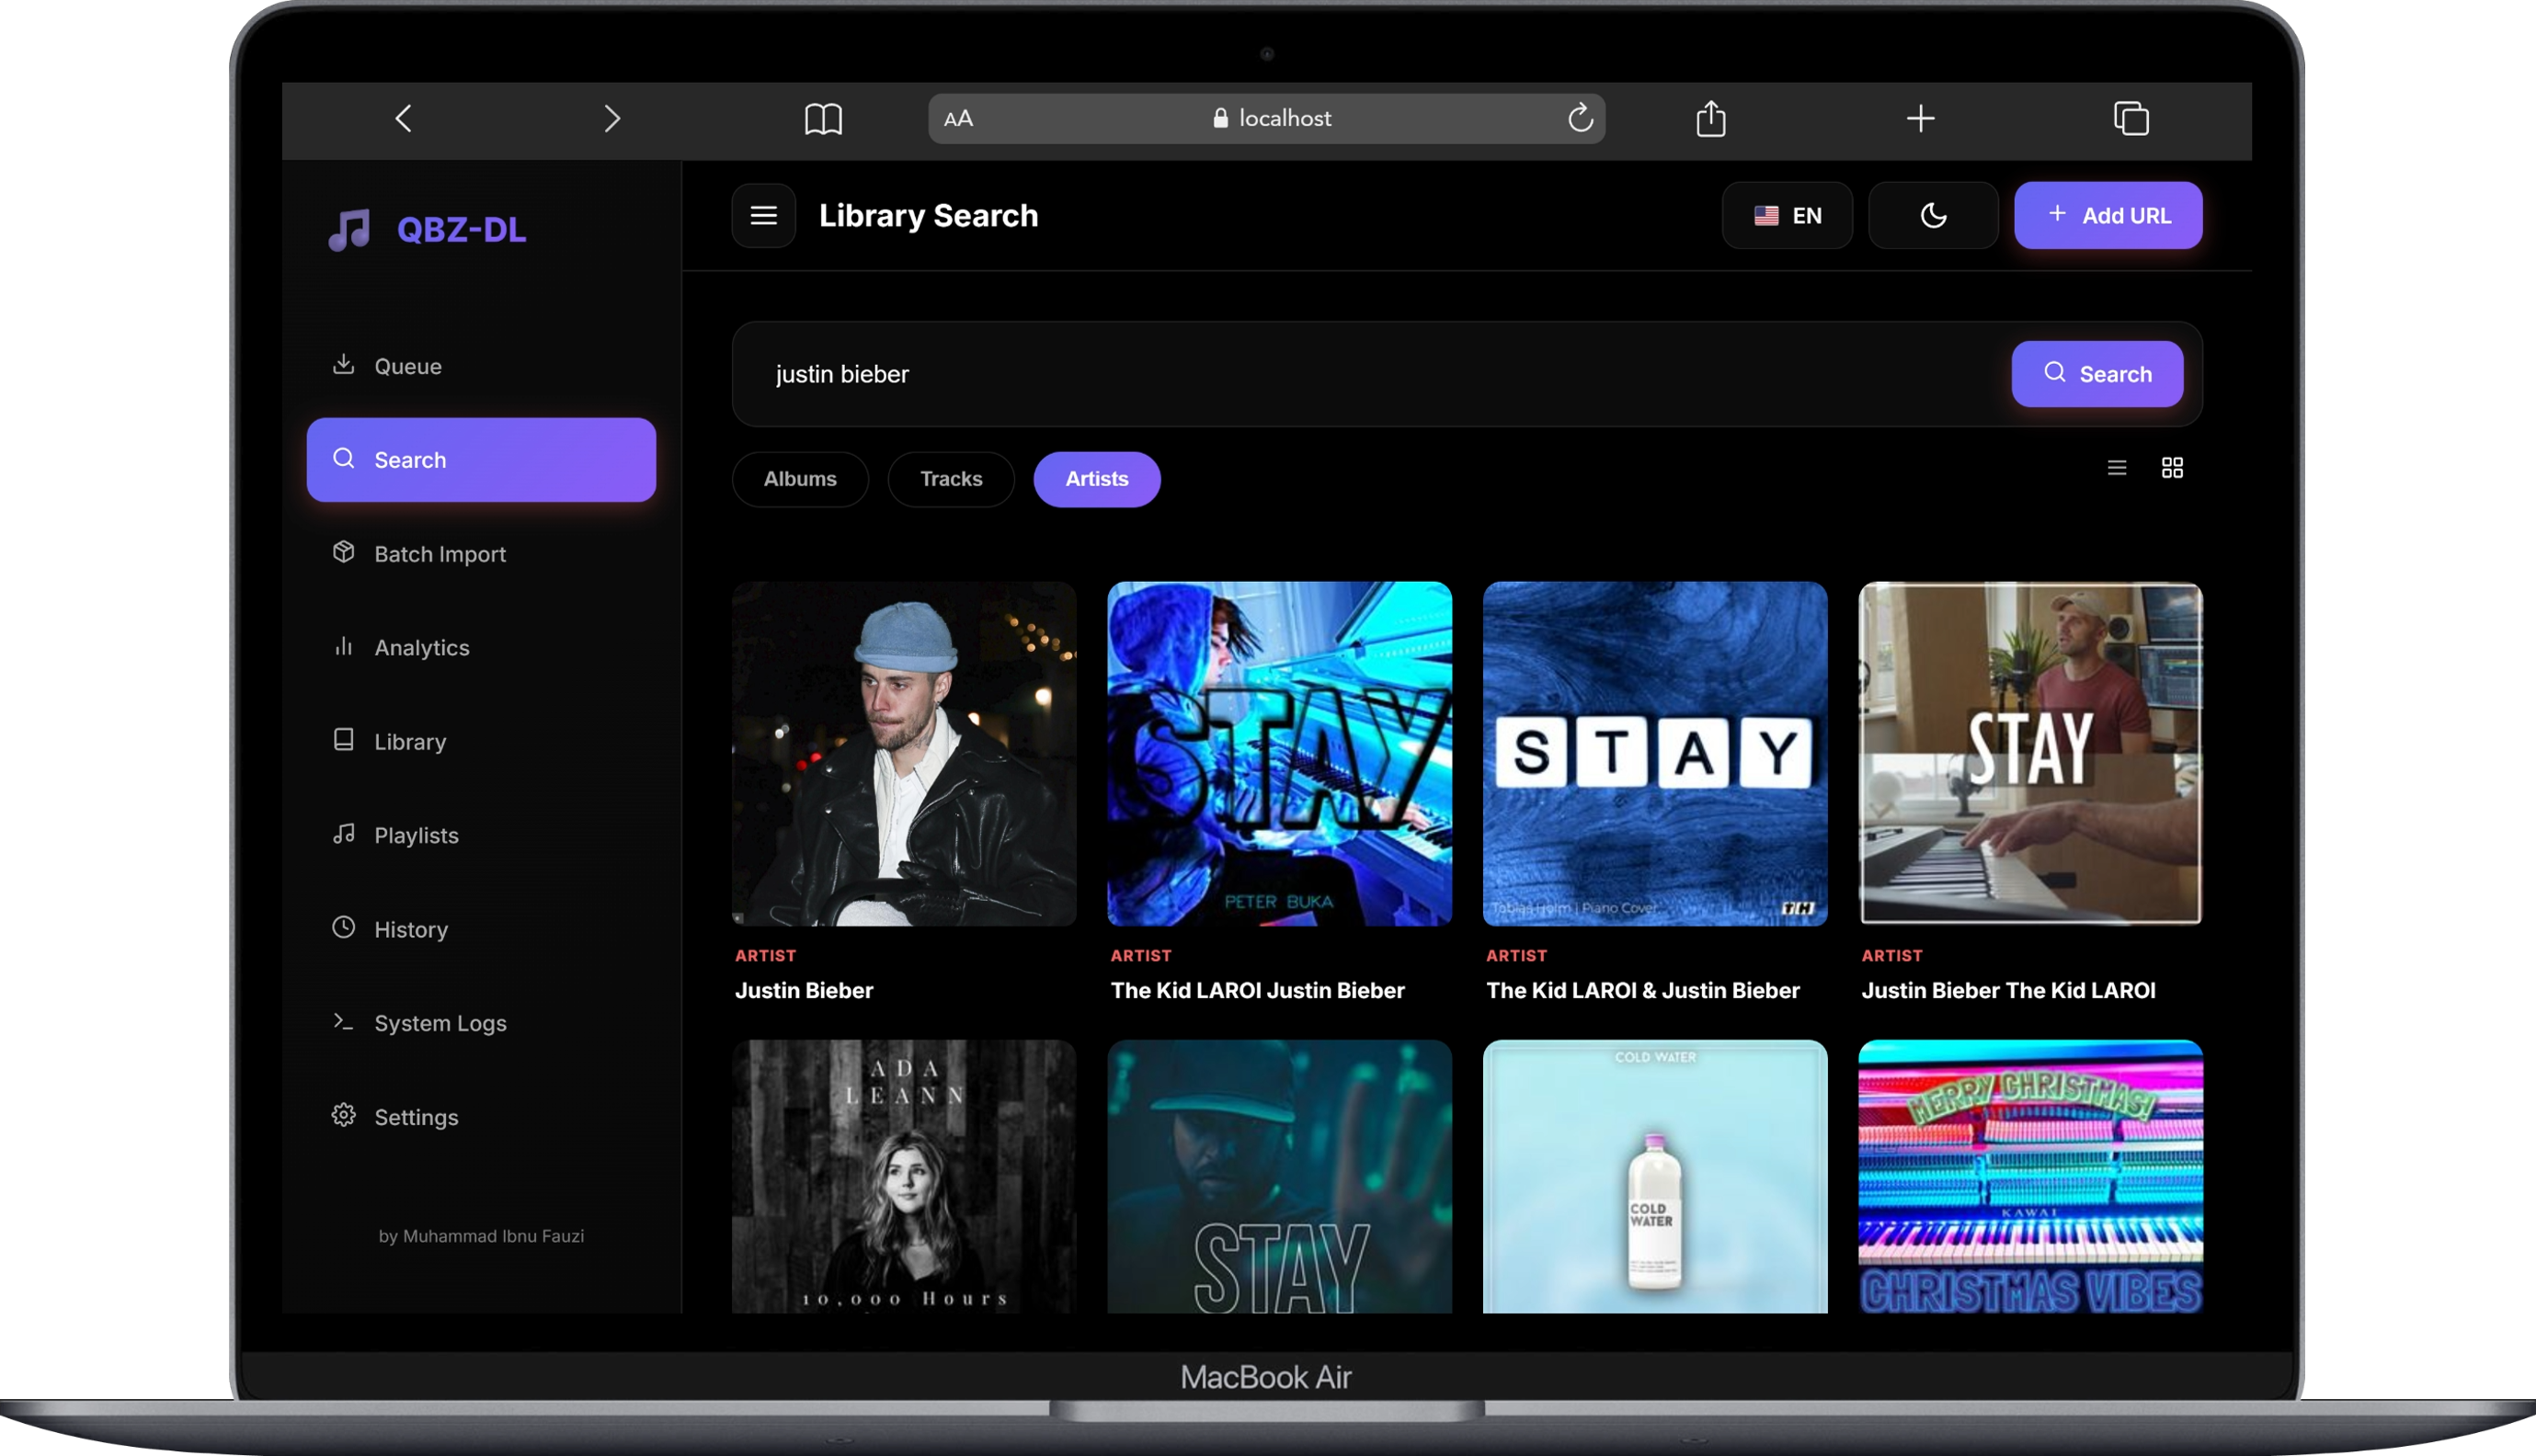Open the EN language selector
Viewport: 2536px width, 1456px height.
coord(1786,215)
